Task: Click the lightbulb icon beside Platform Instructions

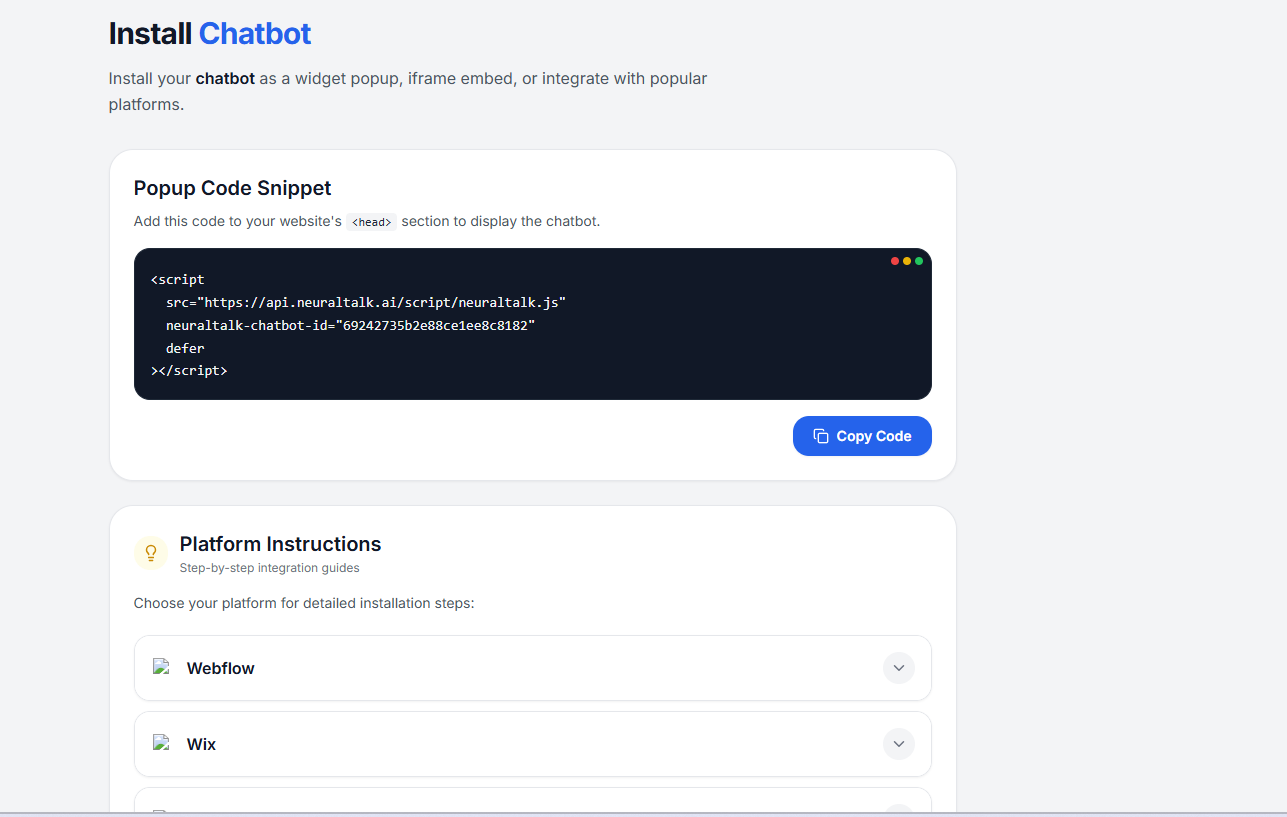Action: 150,552
